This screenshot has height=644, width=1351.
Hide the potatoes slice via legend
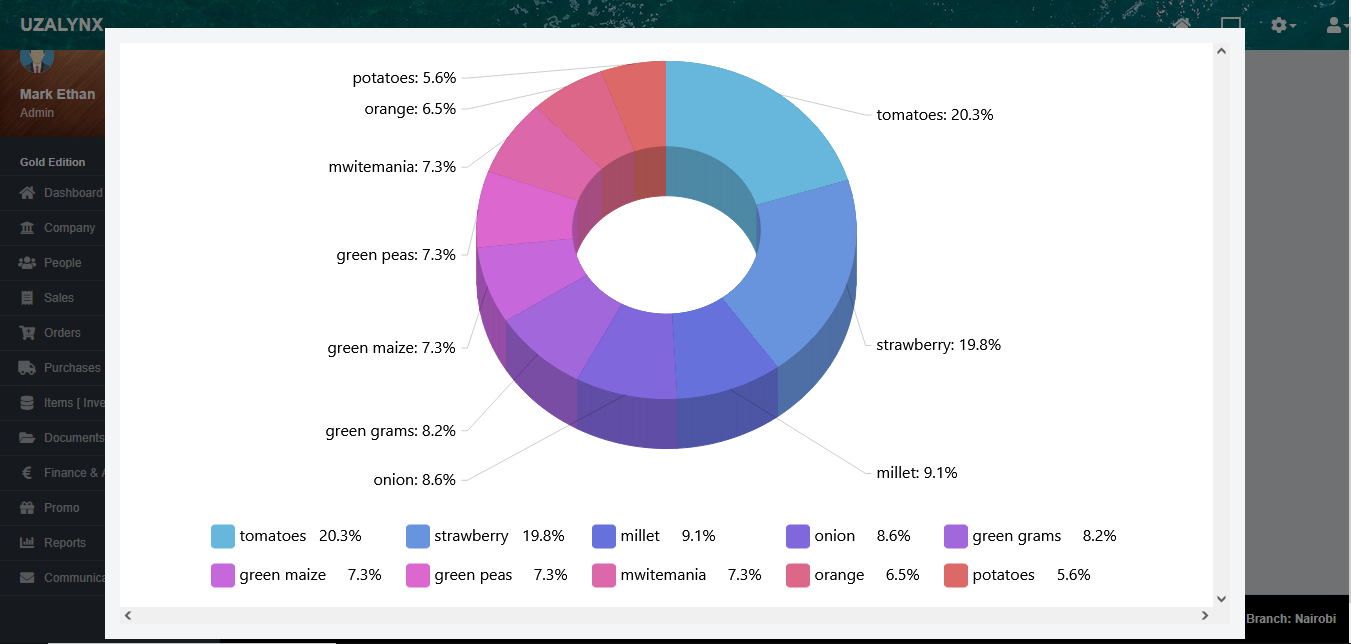[1003, 575]
